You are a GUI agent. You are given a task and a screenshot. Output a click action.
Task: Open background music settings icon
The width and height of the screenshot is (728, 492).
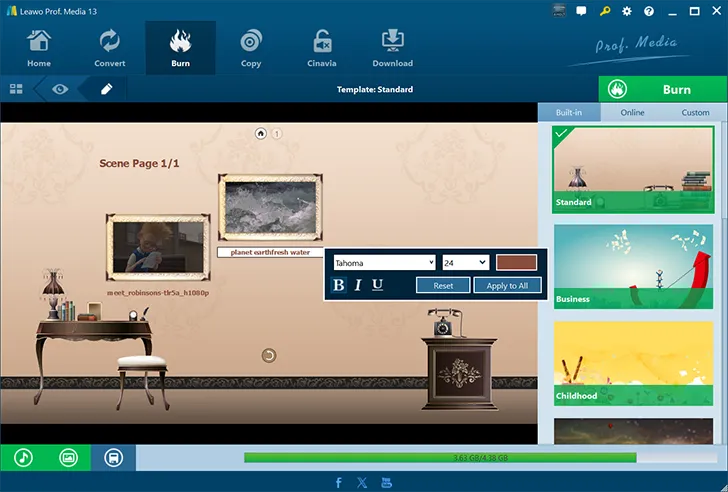23,458
